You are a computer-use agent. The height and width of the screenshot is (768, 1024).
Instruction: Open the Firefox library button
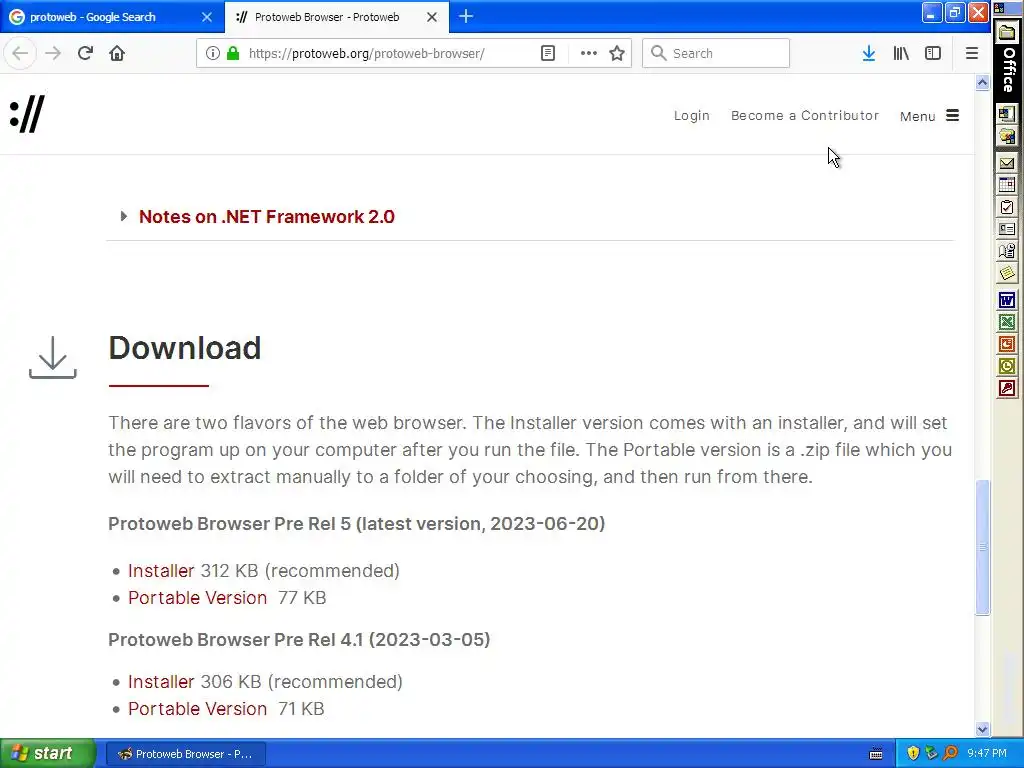click(x=901, y=53)
